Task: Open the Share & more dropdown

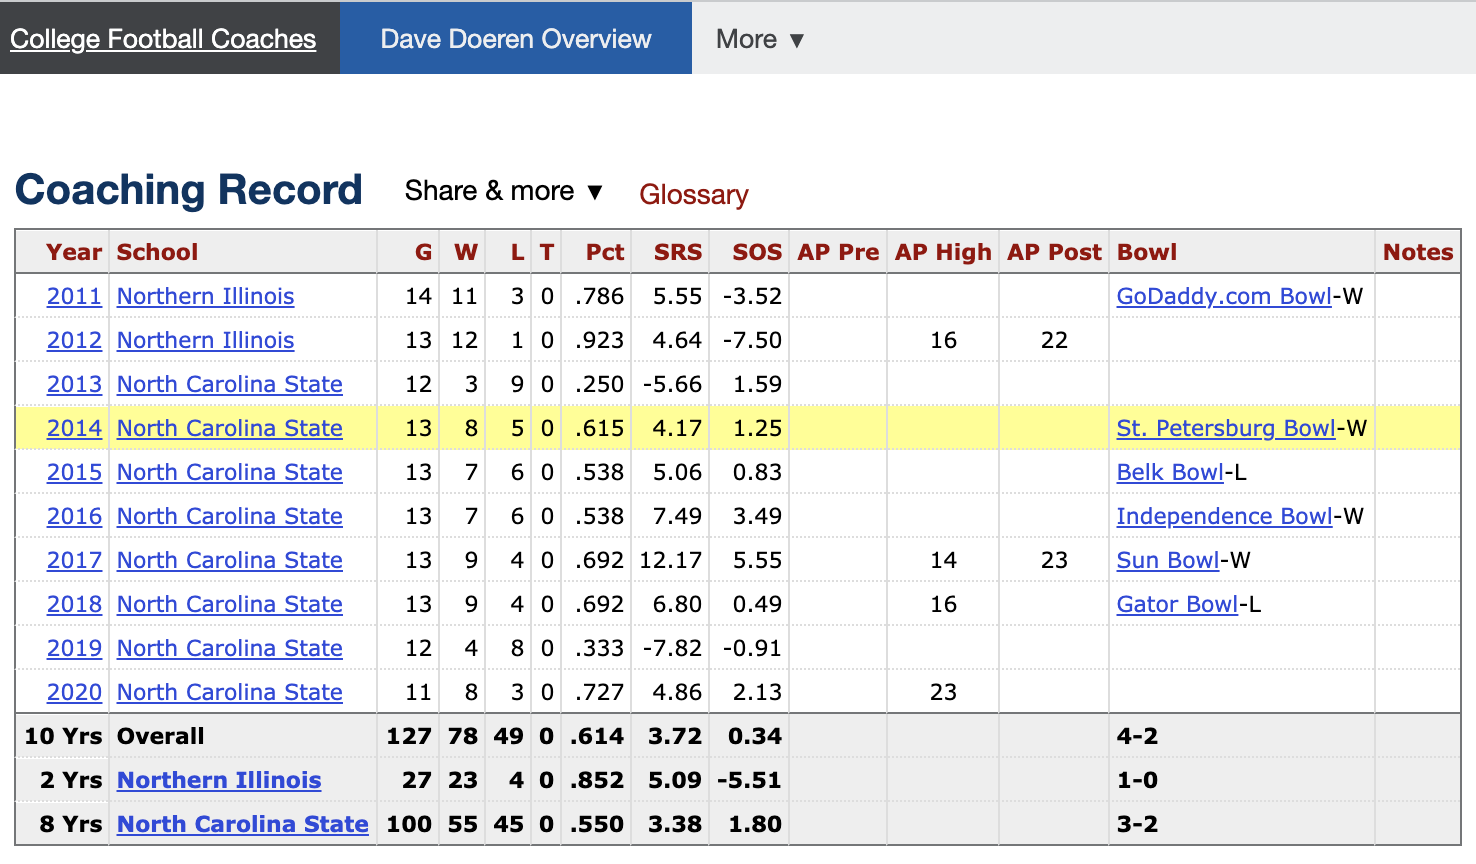Action: 503,191
